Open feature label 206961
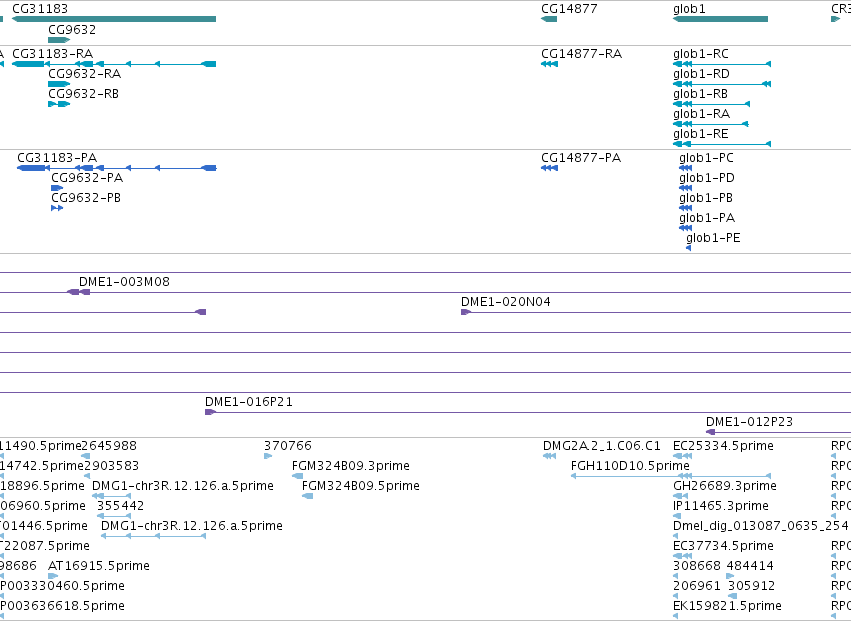 coord(697,587)
